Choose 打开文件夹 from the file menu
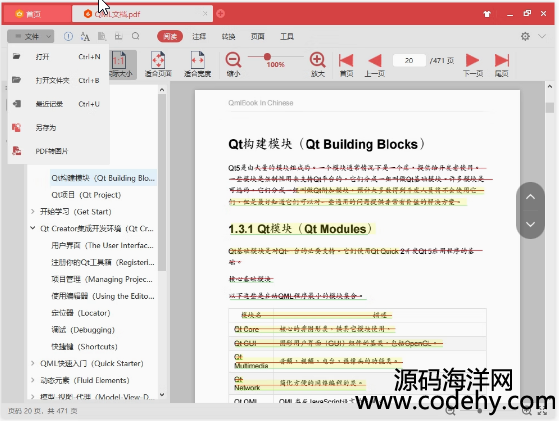The width and height of the screenshot is (560, 421). [58, 80]
